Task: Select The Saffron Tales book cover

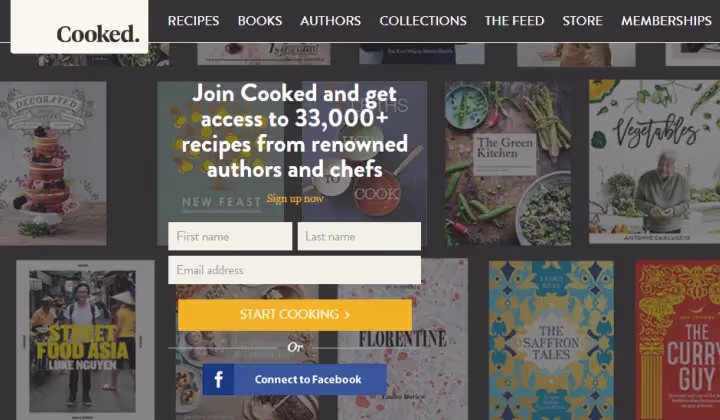Action: click(x=551, y=340)
